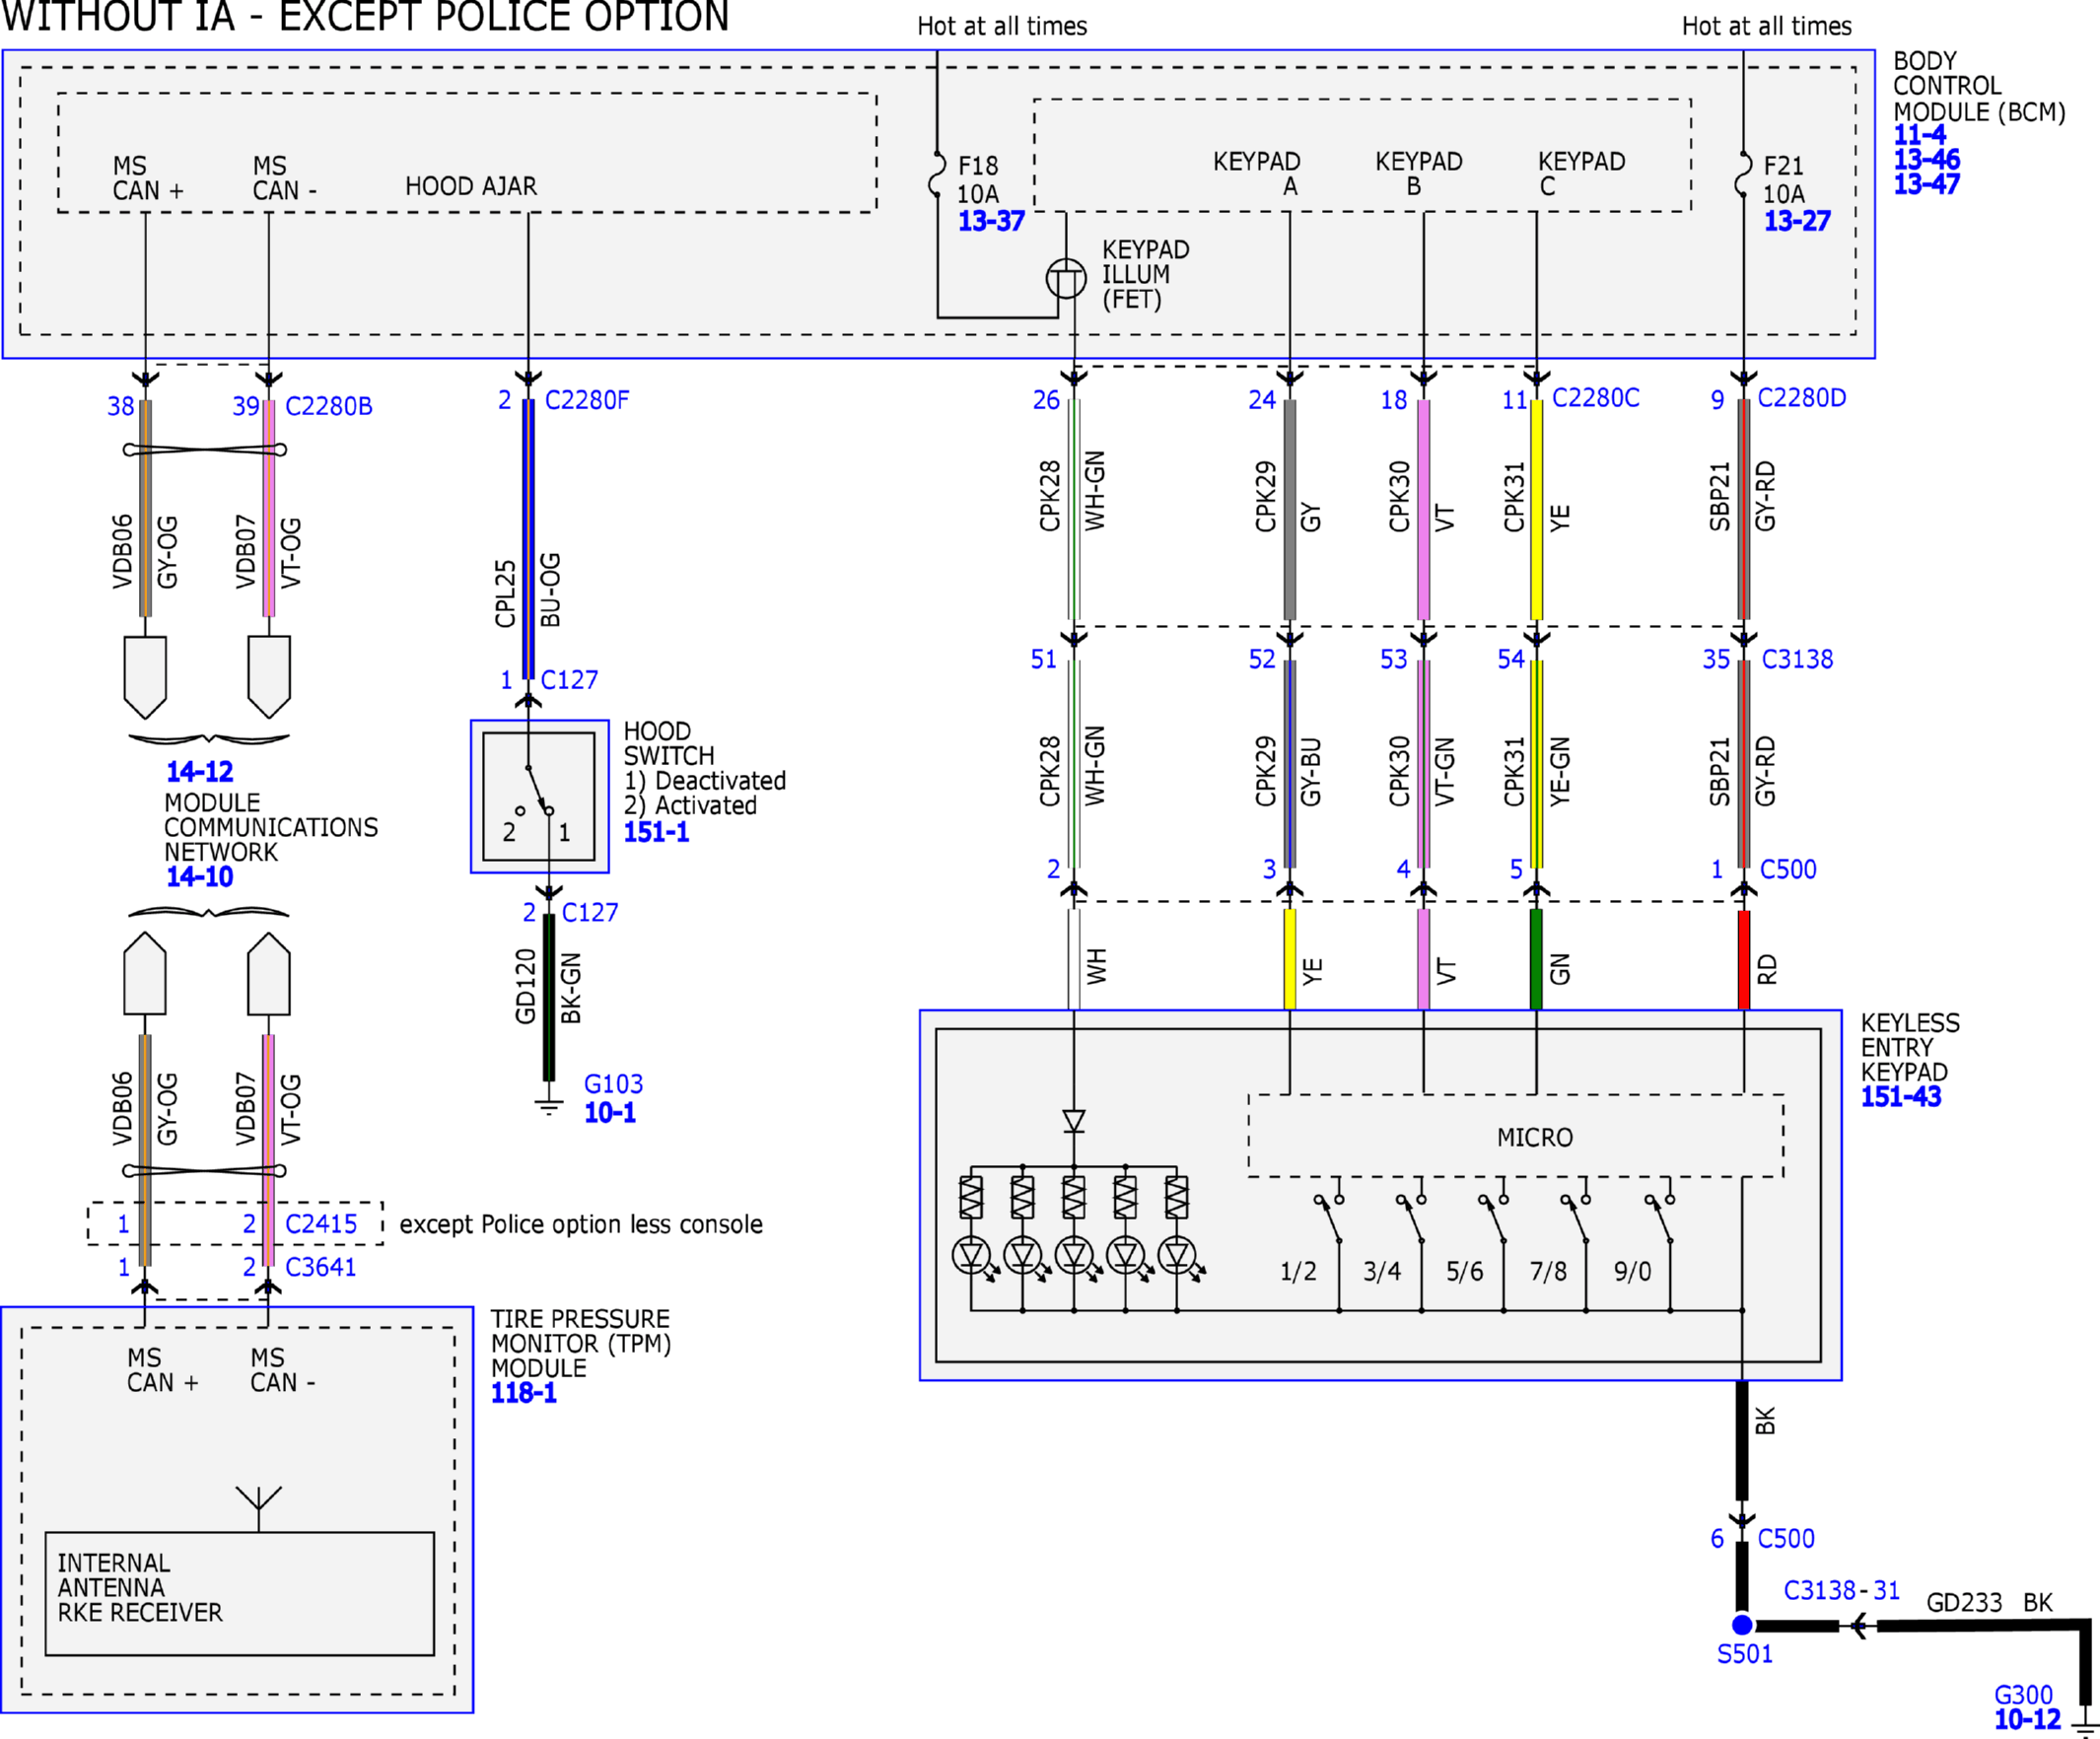Click the keypad 9/0 switch symbol
This screenshot has width=2100, height=1739.
1660,1219
